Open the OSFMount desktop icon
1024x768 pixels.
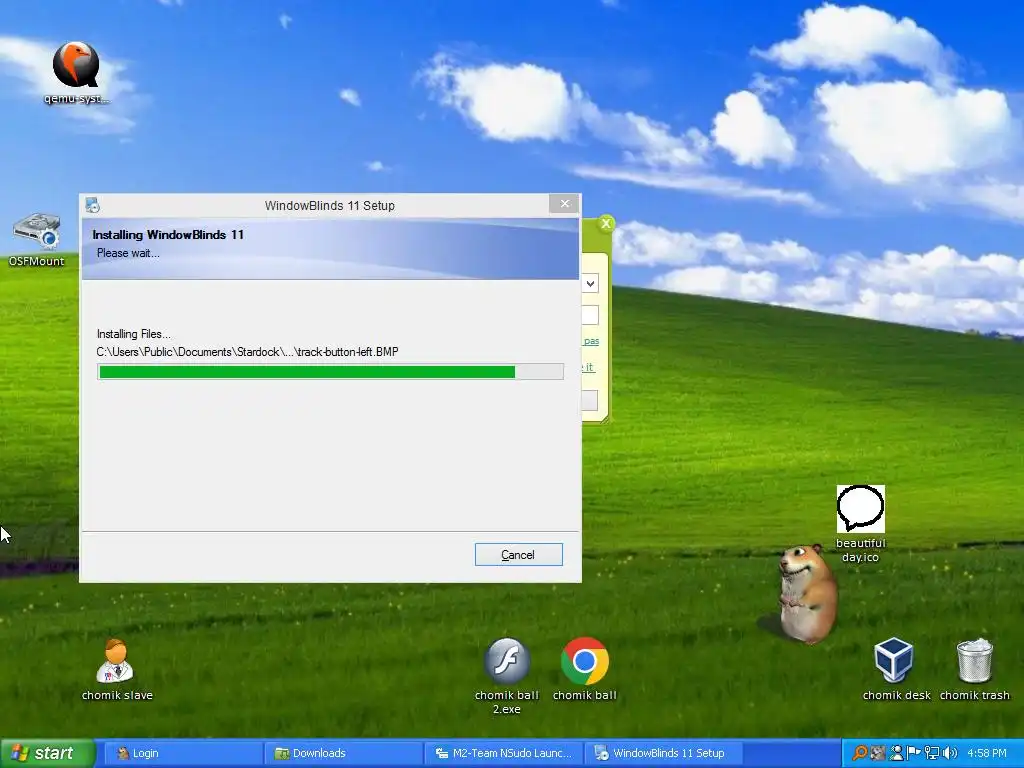pos(37,240)
